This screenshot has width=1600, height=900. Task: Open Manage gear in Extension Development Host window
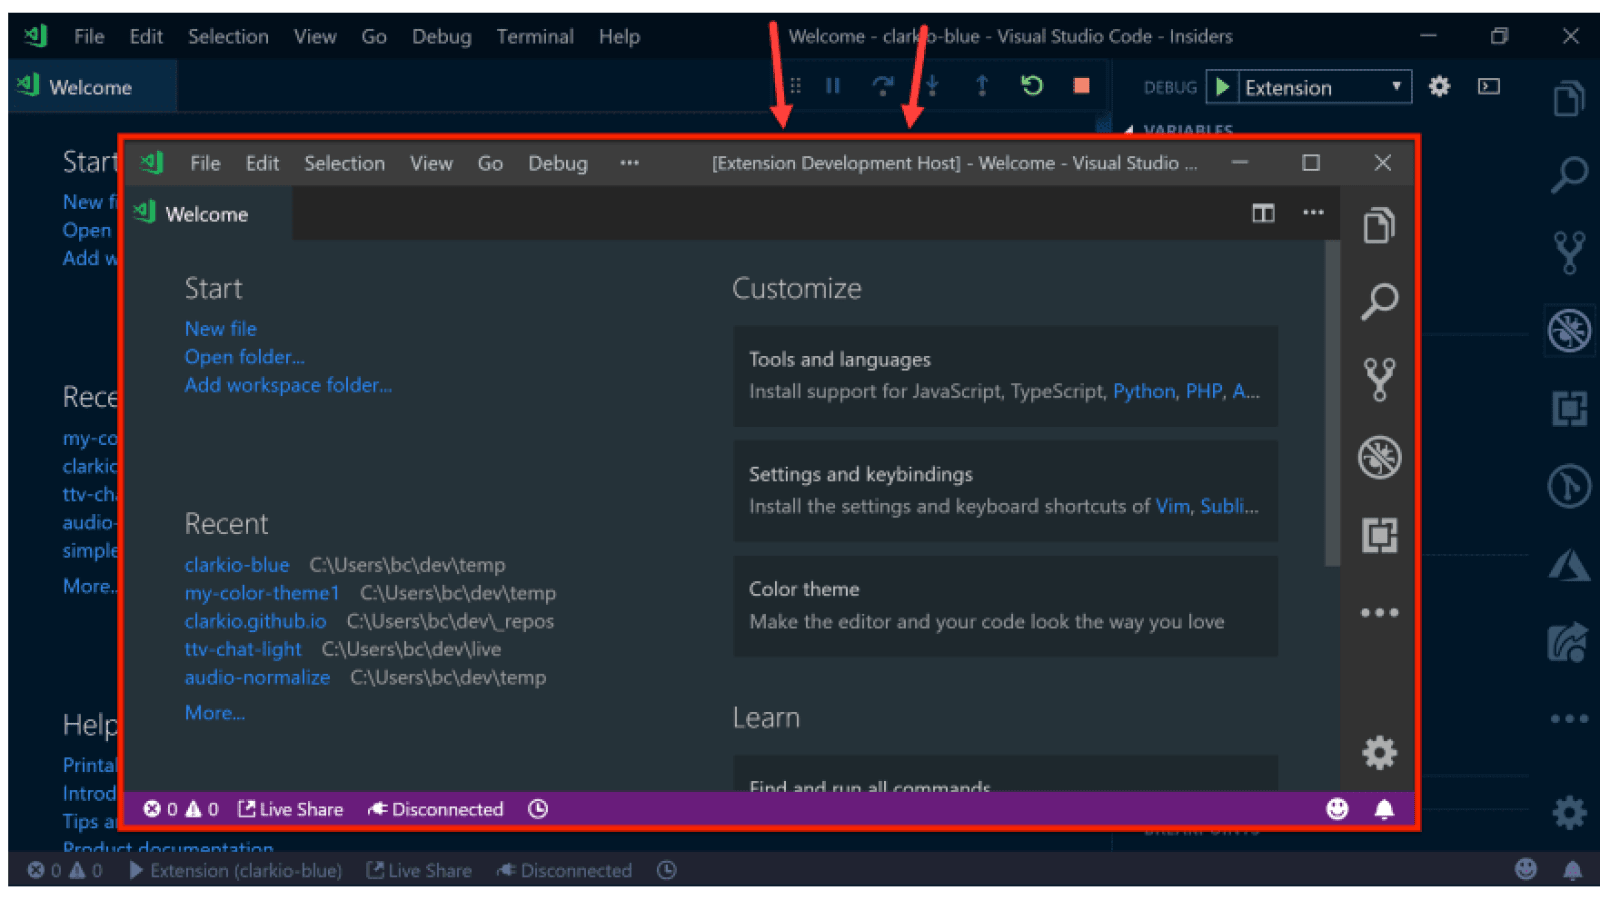[1379, 752]
